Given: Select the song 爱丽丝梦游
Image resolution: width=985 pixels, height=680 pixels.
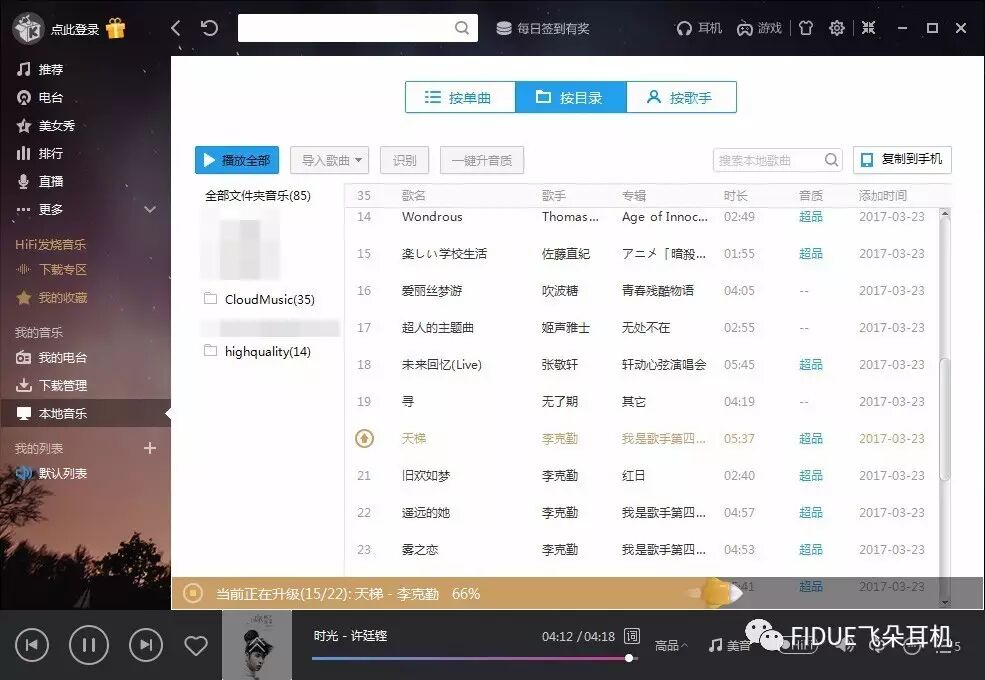Looking at the screenshot, I should [432, 290].
